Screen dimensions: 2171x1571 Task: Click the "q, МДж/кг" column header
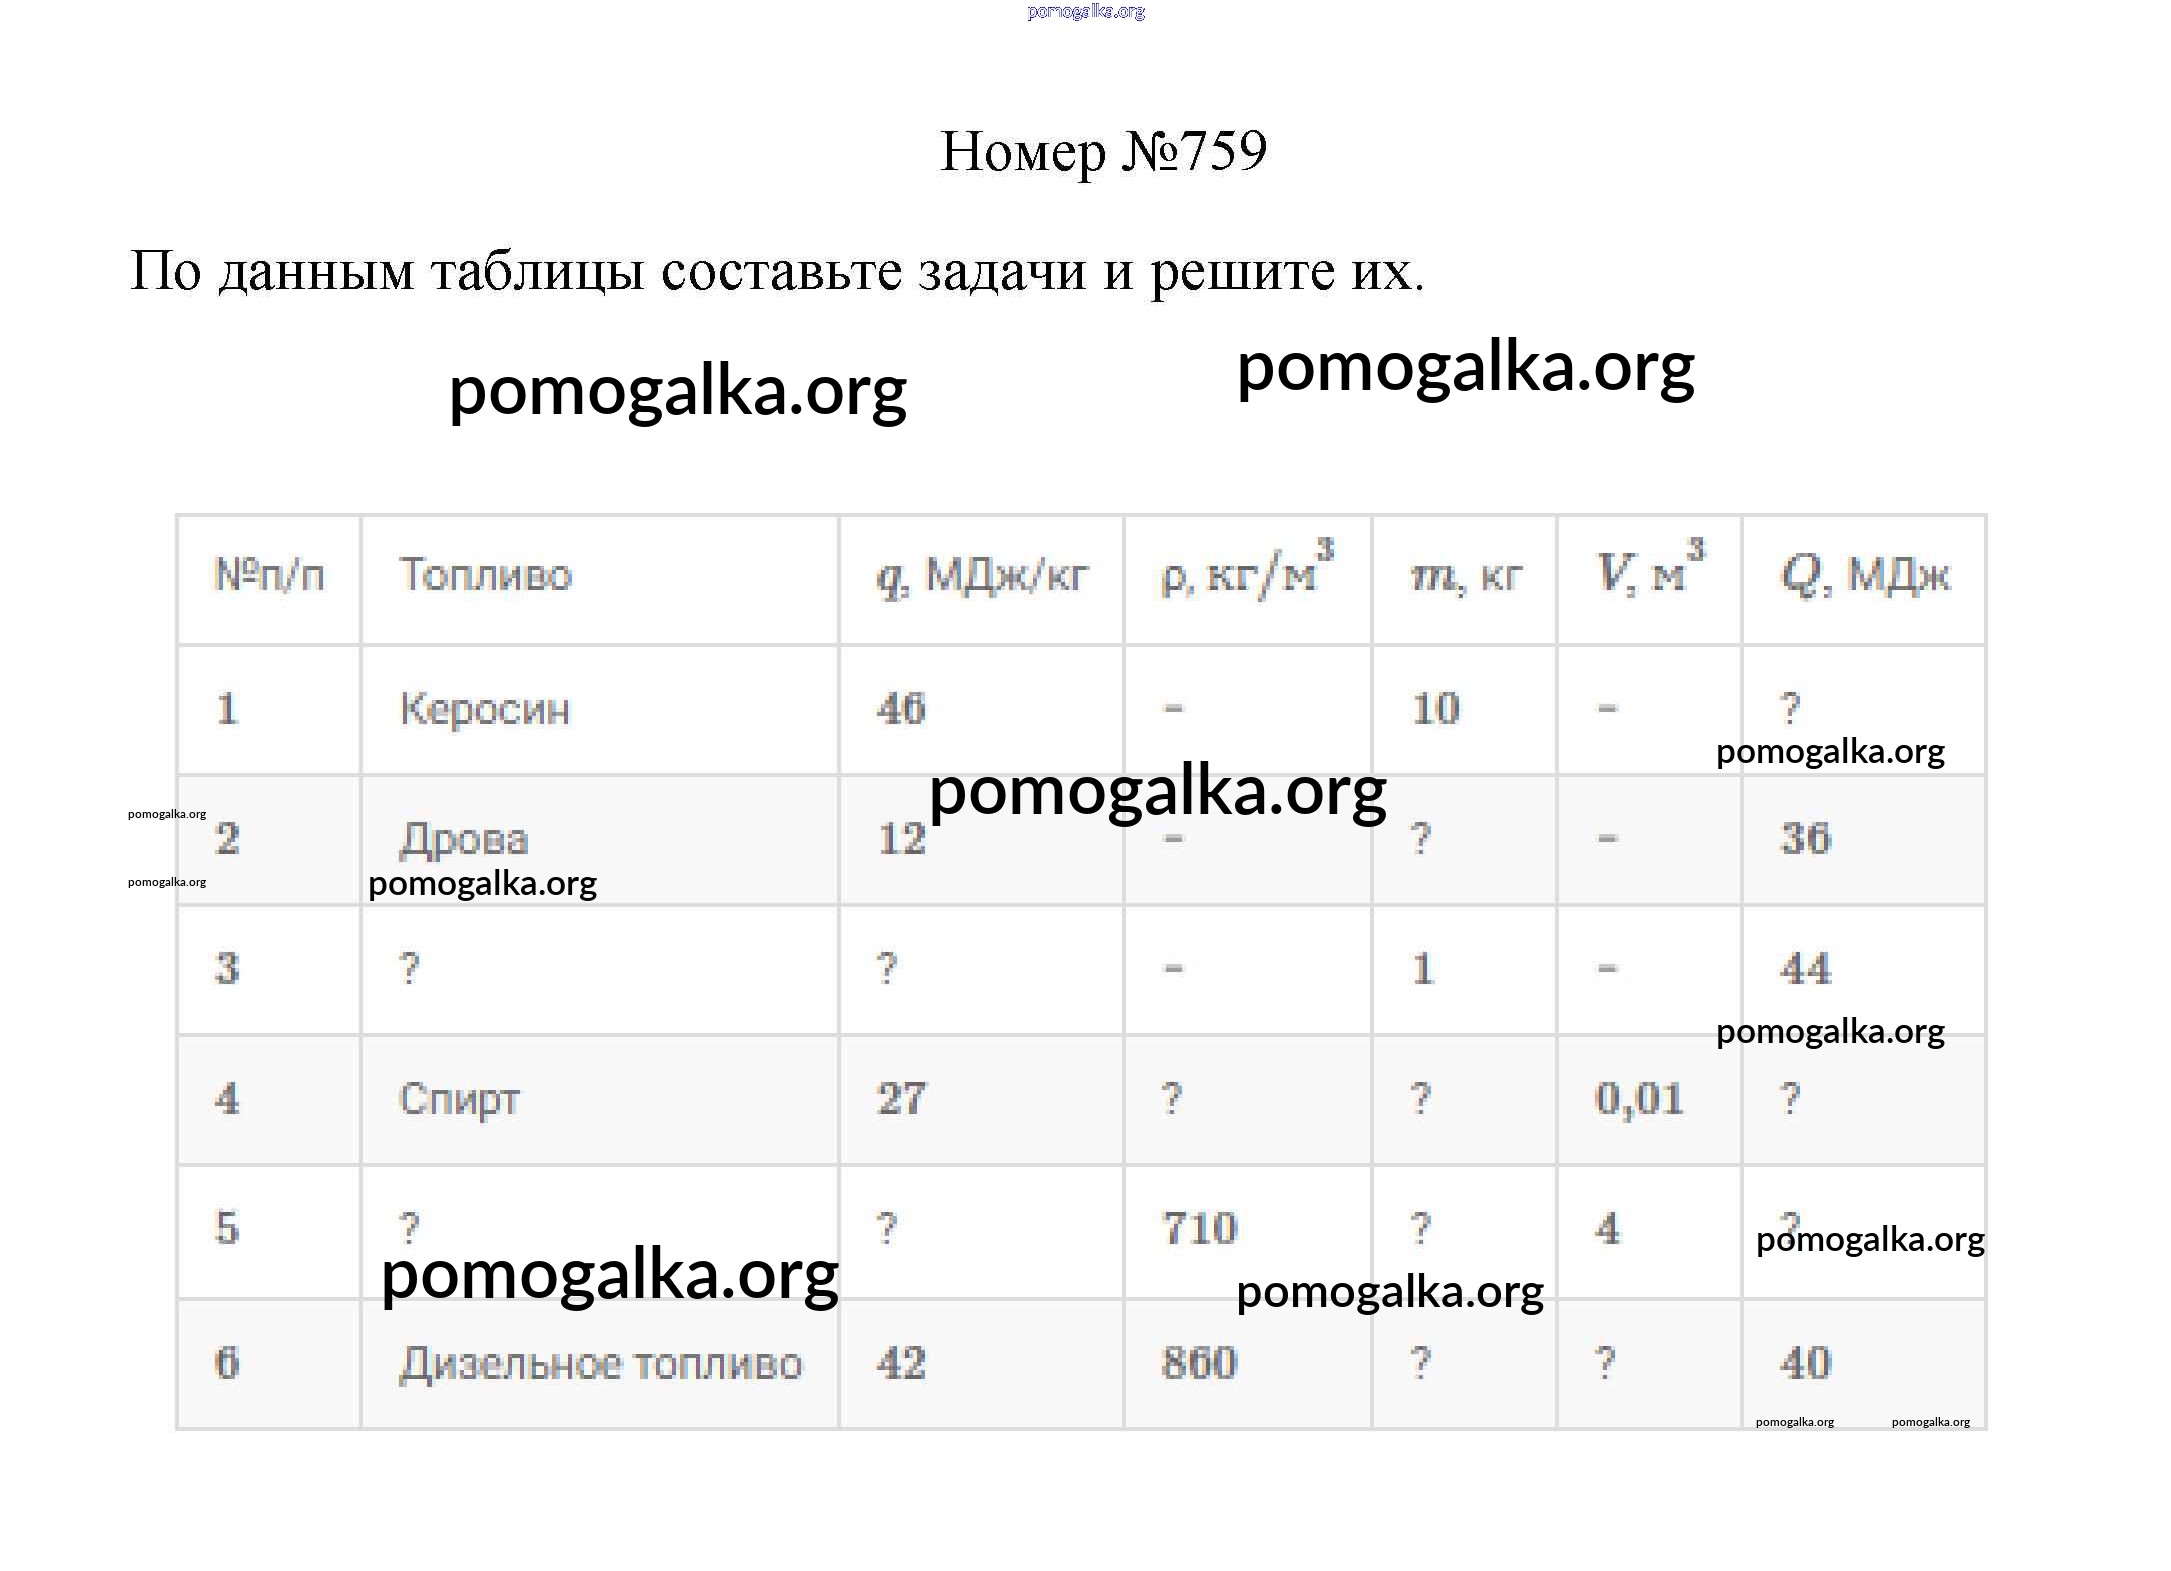click(981, 576)
